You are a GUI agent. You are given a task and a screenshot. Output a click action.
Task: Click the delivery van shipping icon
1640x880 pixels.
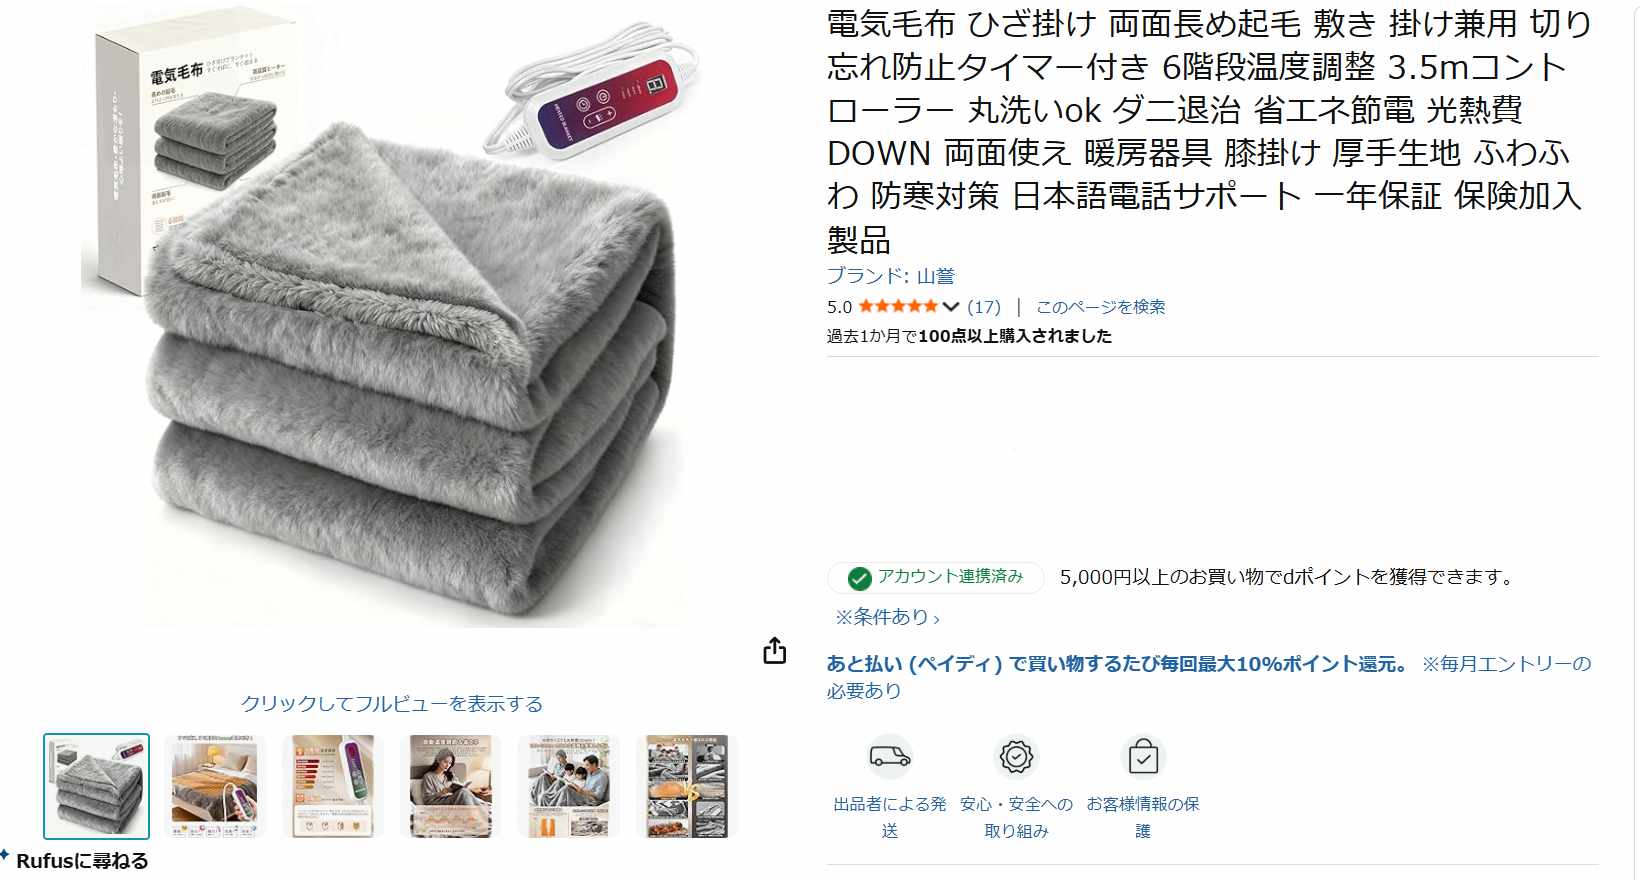[x=889, y=756]
